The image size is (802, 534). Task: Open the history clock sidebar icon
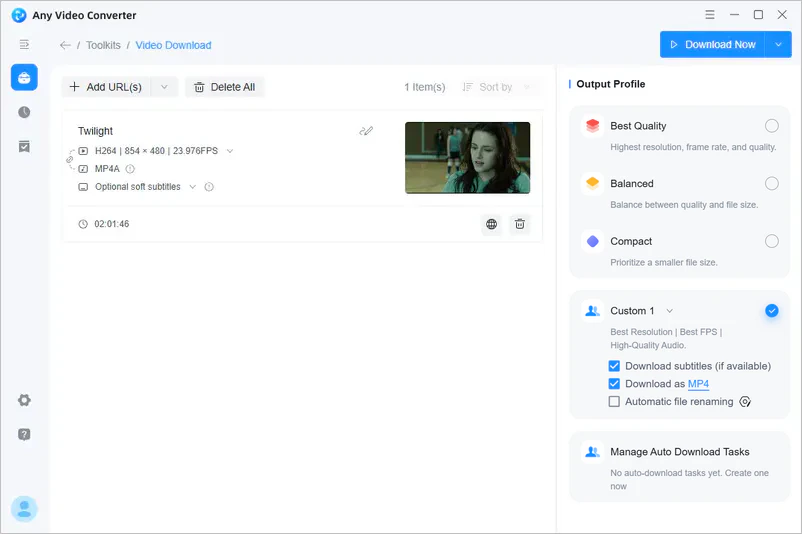(x=24, y=112)
